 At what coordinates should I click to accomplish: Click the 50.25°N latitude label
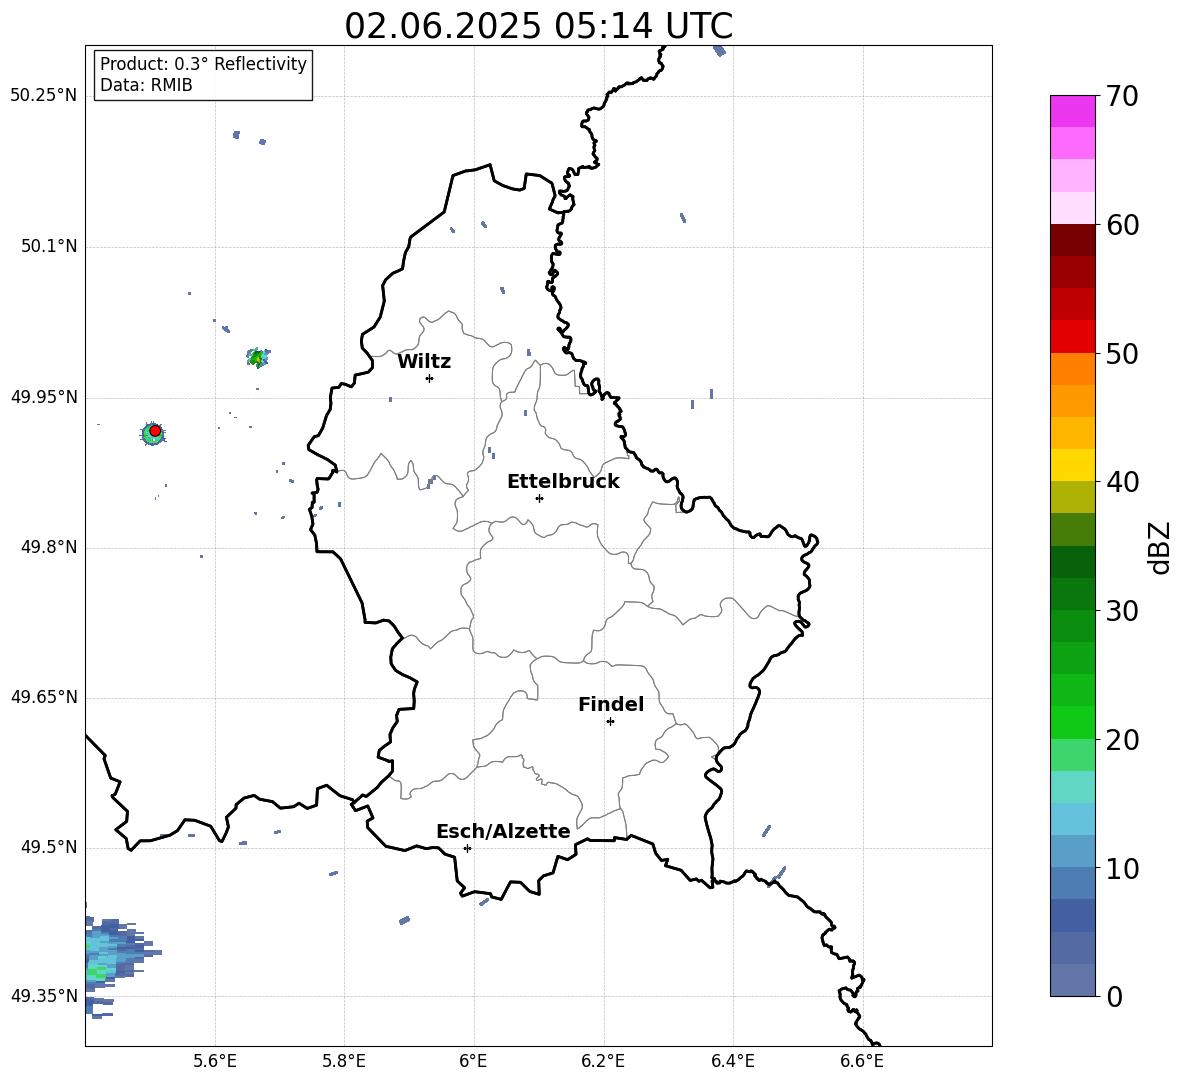(44, 96)
